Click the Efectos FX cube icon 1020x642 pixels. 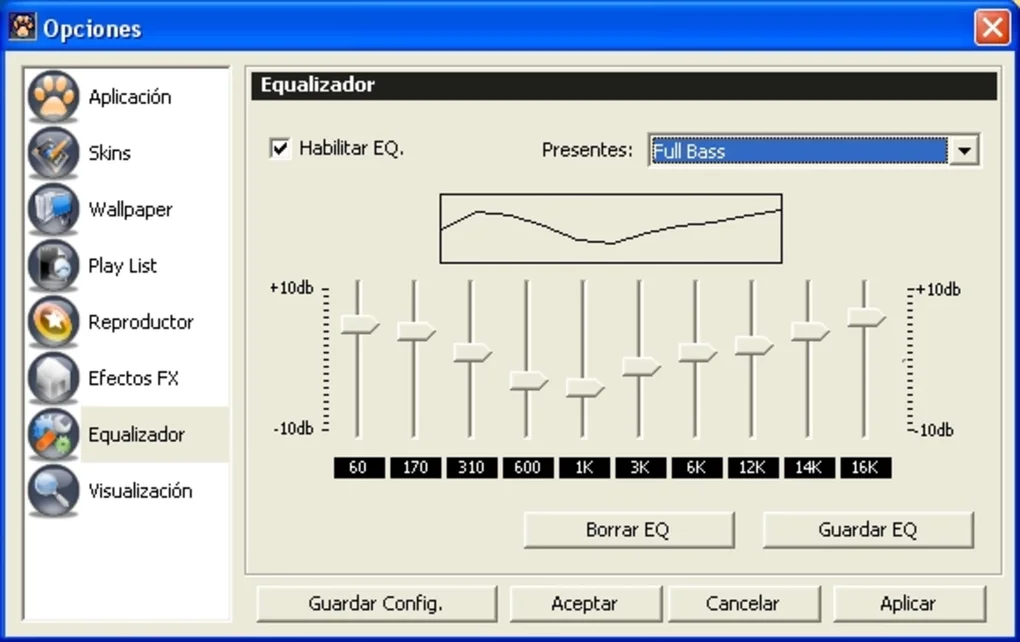point(53,378)
